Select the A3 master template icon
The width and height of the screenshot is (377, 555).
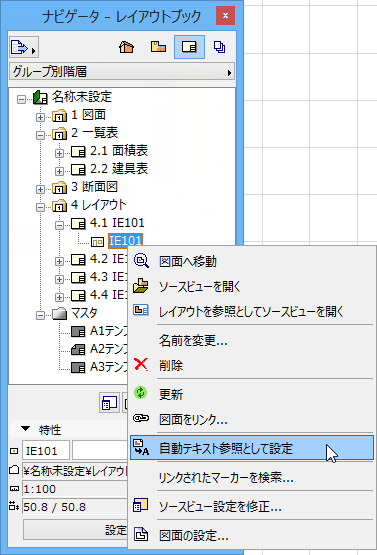click(x=78, y=368)
